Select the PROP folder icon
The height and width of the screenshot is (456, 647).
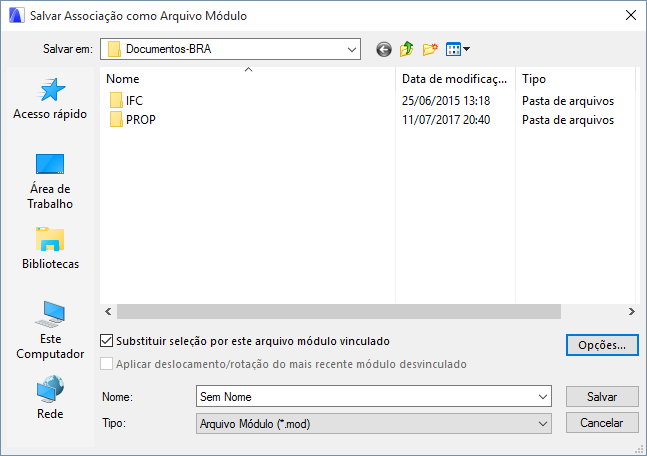coord(116,120)
